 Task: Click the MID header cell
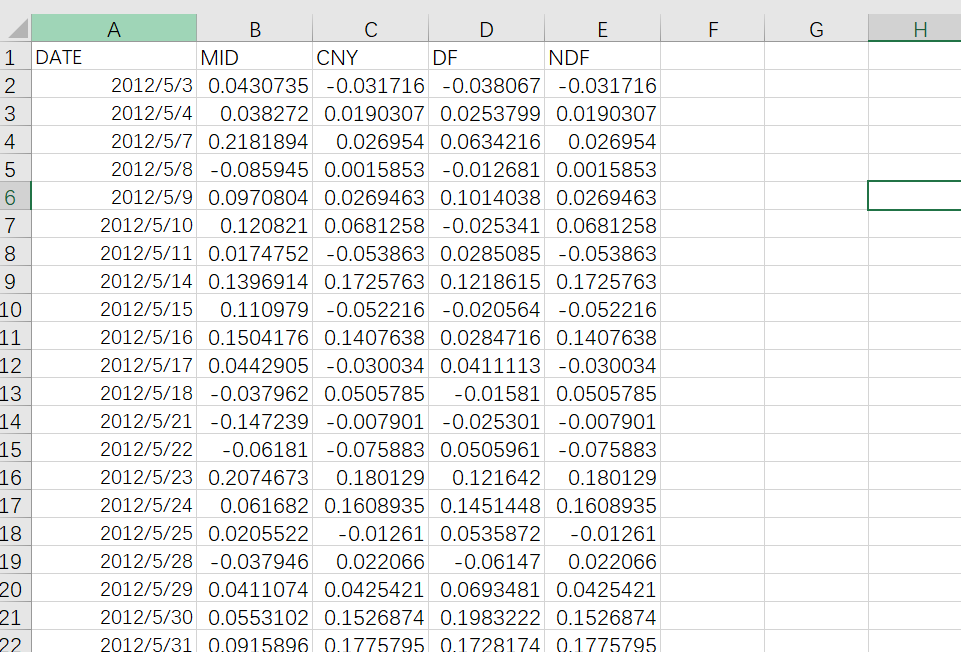254,56
